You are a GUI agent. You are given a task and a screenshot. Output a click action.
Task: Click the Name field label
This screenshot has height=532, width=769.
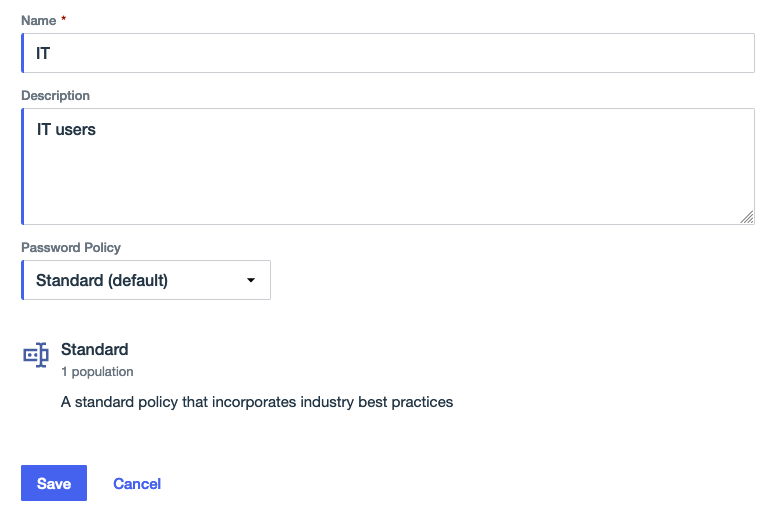38,20
